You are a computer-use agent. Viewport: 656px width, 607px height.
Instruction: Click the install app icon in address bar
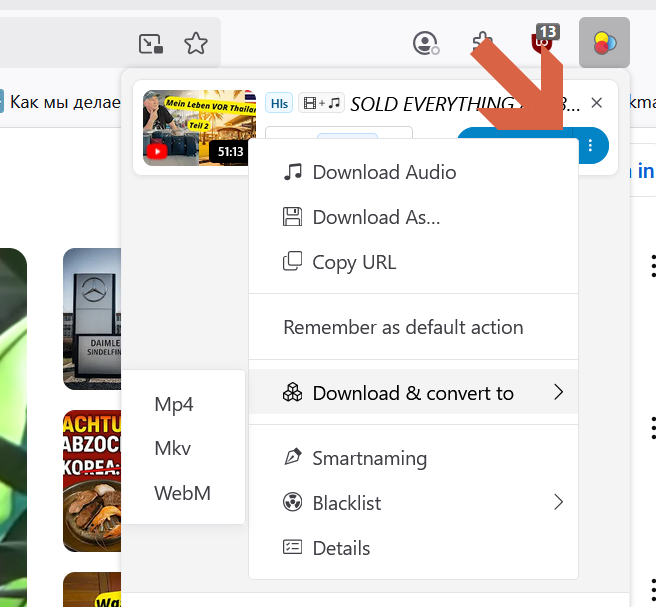(x=151, y=43)
